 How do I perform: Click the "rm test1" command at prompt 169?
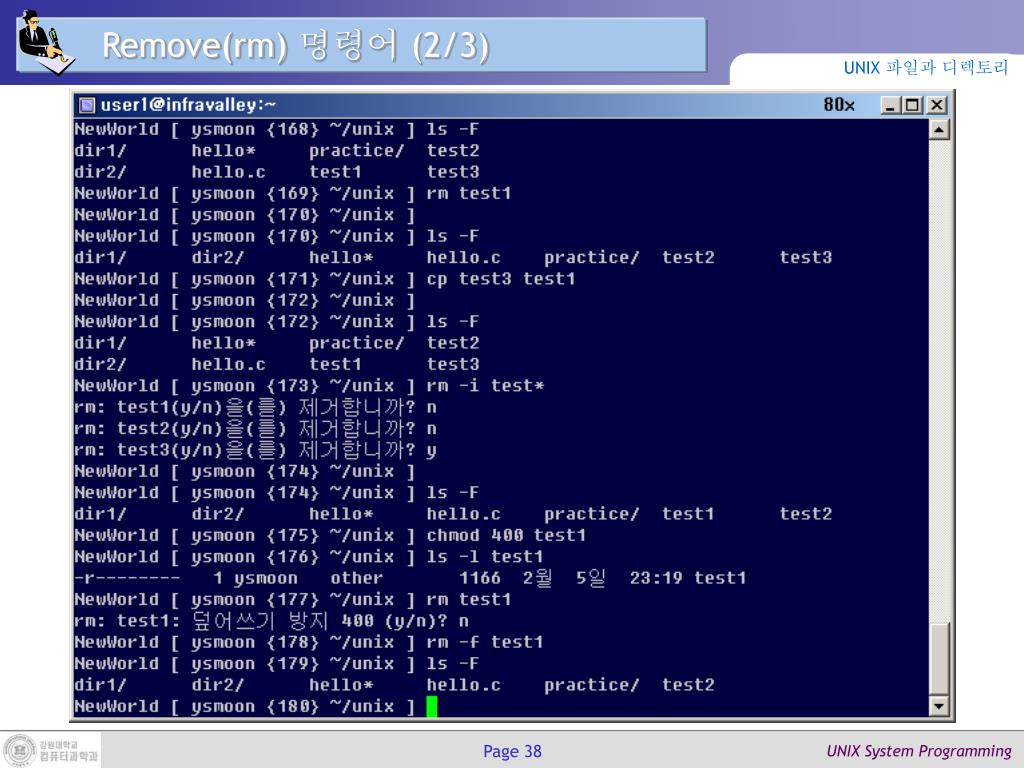(x=468, y=193)
